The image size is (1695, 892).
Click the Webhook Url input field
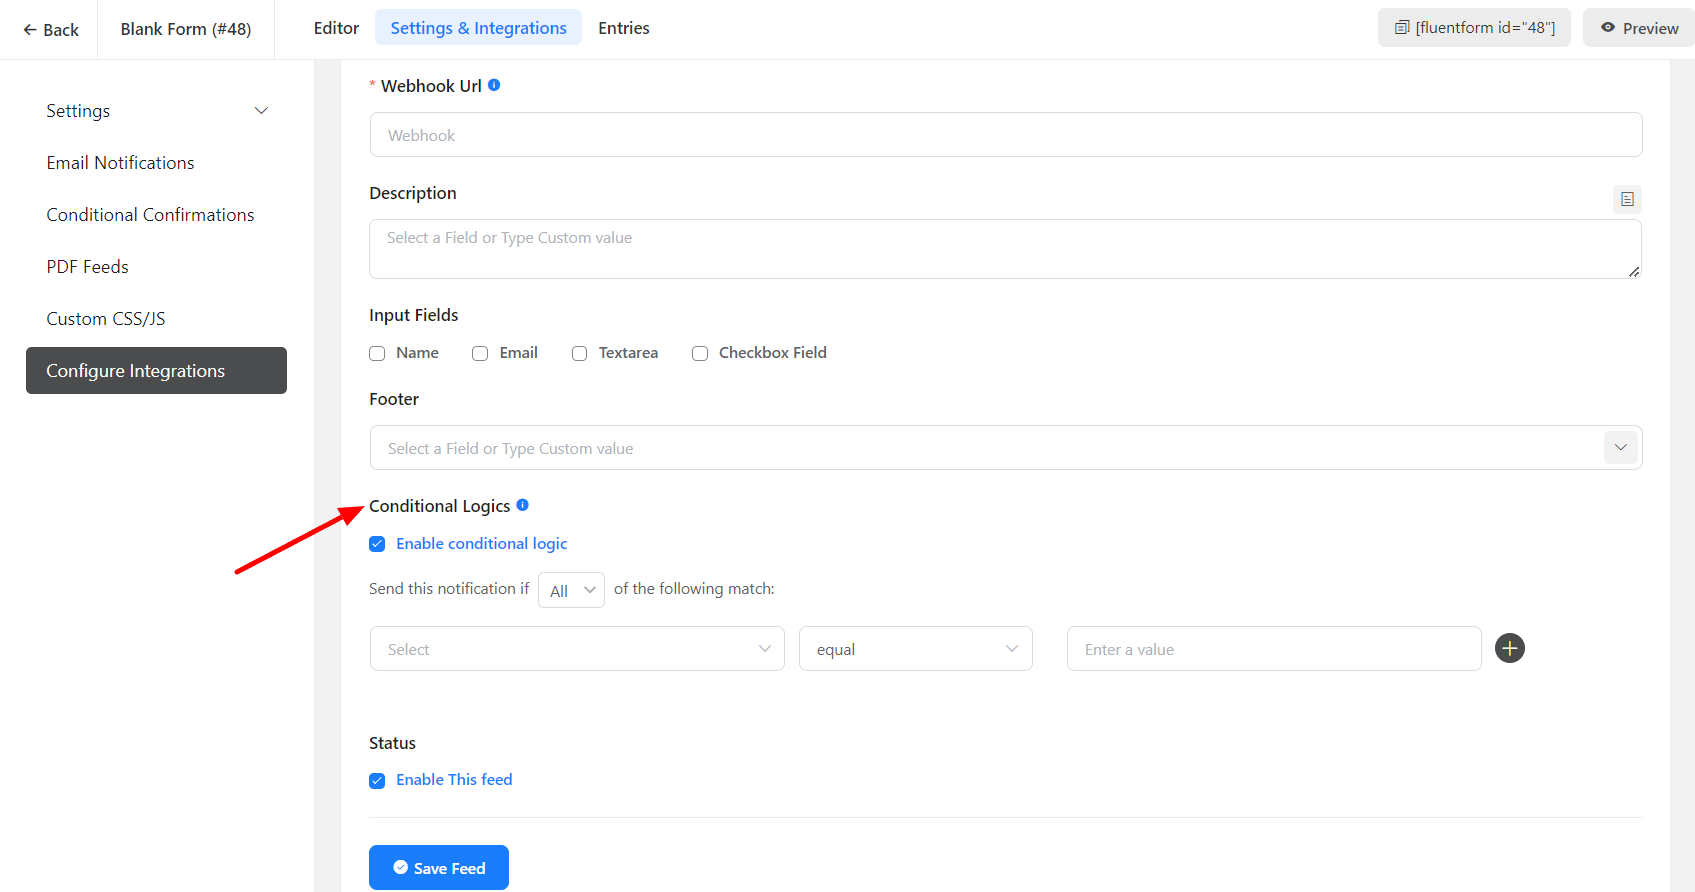click(x=1005, y=135)
